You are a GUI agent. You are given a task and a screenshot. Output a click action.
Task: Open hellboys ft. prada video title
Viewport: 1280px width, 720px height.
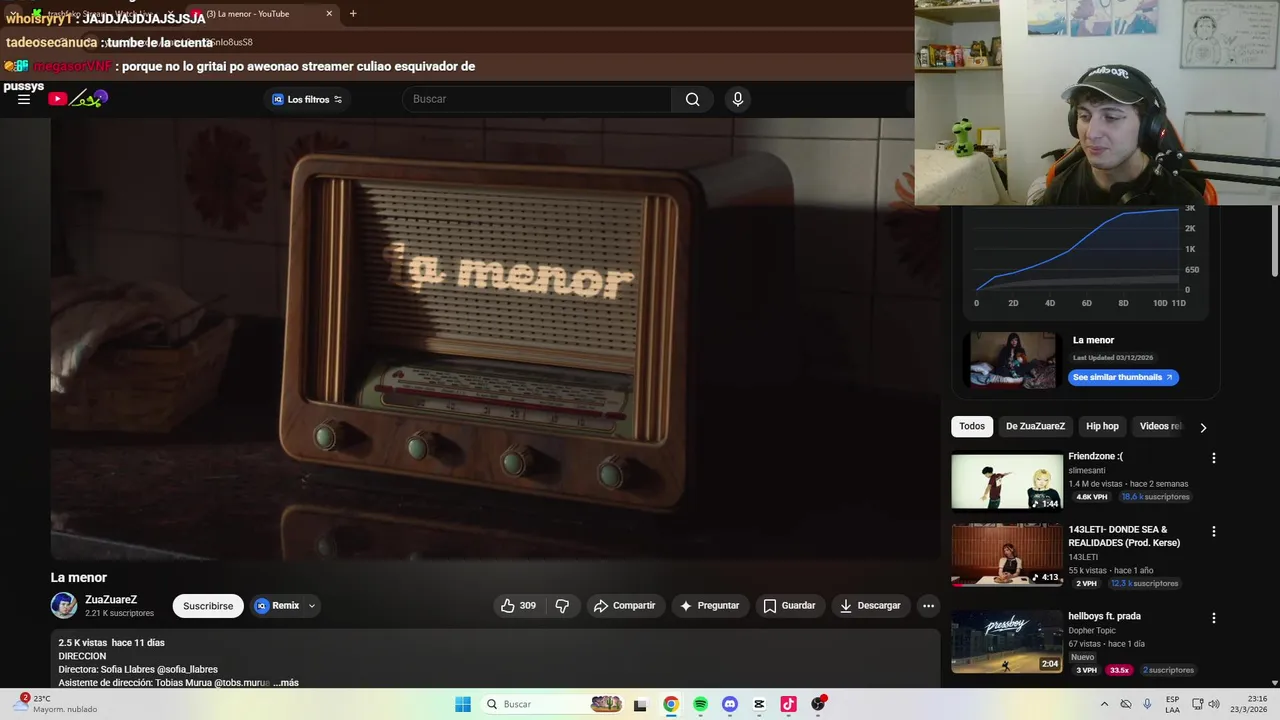pyautogui.click(x=1104, y=617)
